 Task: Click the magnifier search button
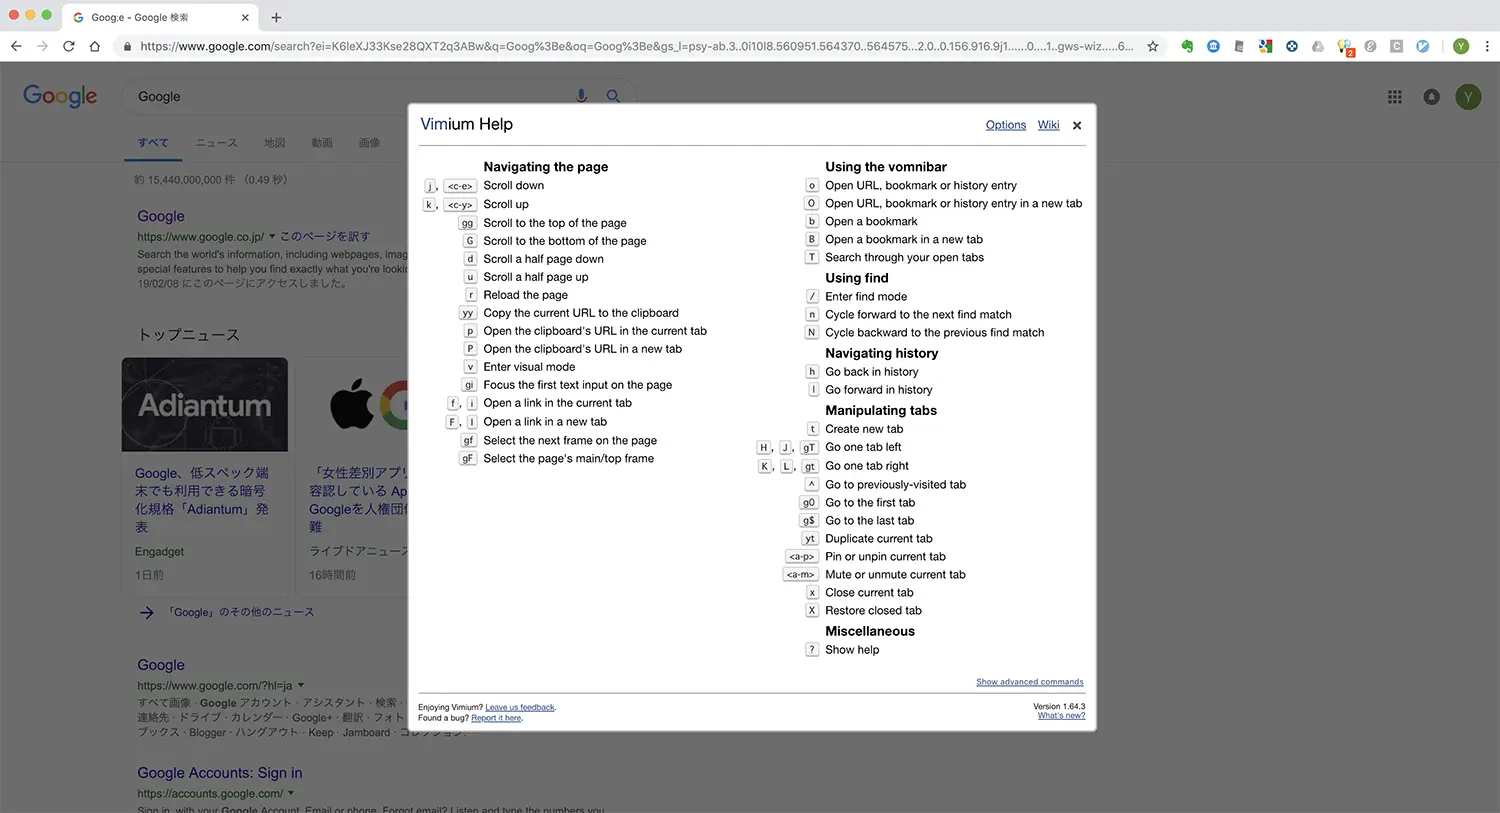[x=613, y=96]
